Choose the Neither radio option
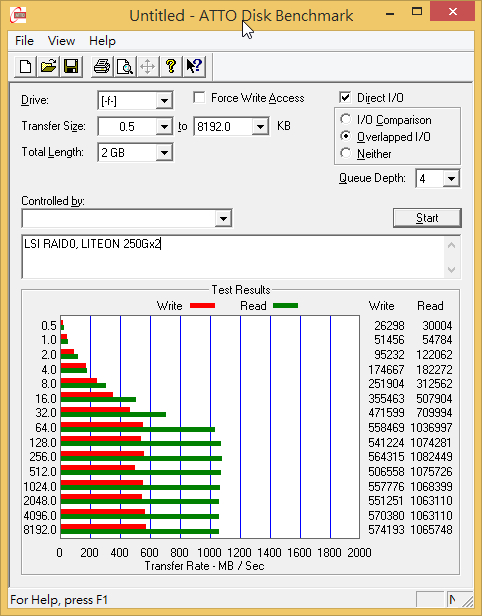The image size is (482, 616). 345,153
